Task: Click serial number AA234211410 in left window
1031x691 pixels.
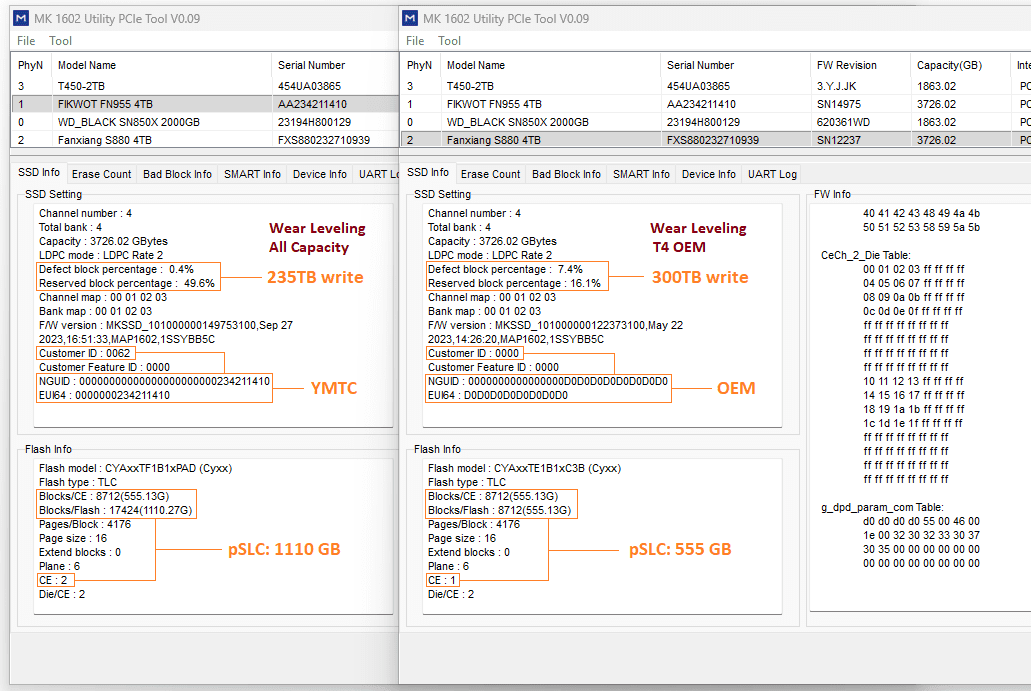Action: click(312, 104)
